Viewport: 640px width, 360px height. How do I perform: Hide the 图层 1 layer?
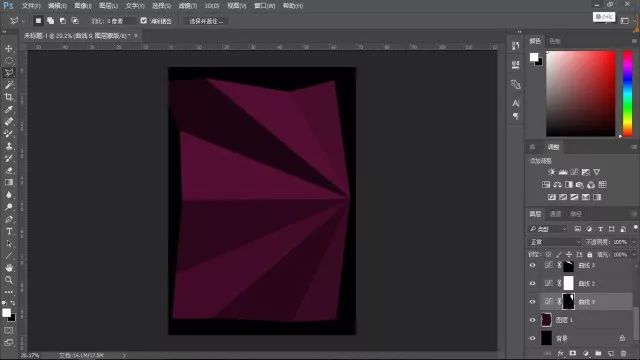point(532,320)
